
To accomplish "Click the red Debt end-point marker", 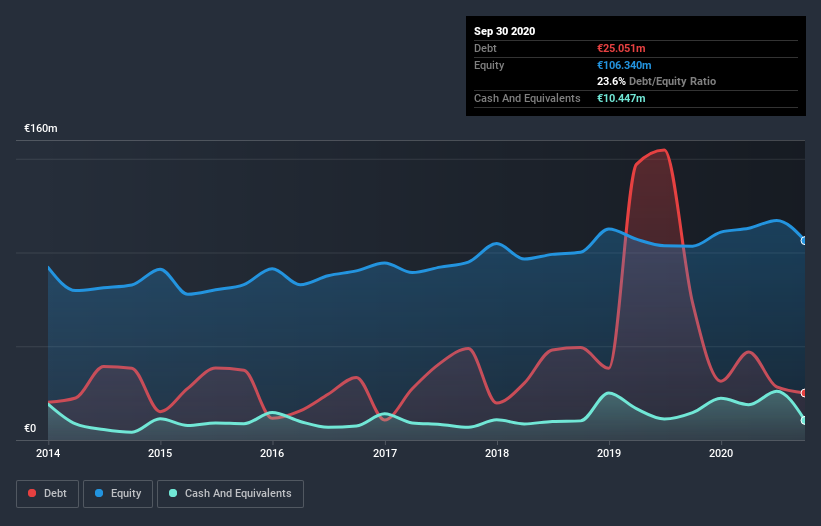I will click(x=804, y=393).
